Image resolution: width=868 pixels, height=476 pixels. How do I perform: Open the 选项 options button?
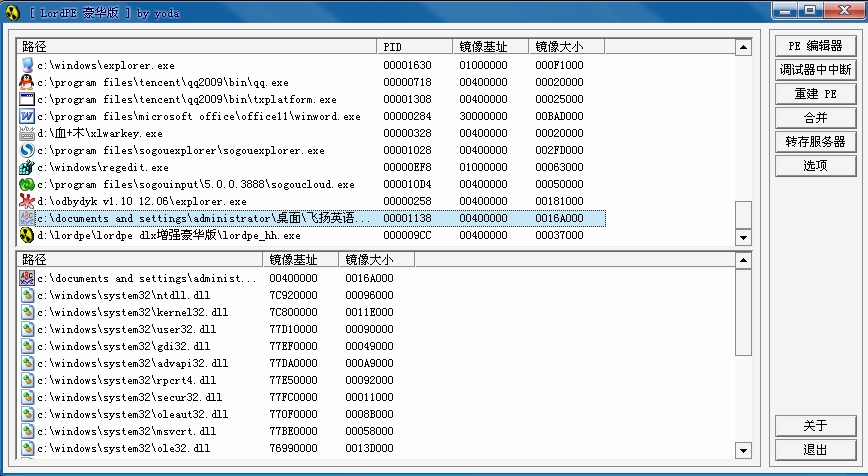click(x=815, y=165)
